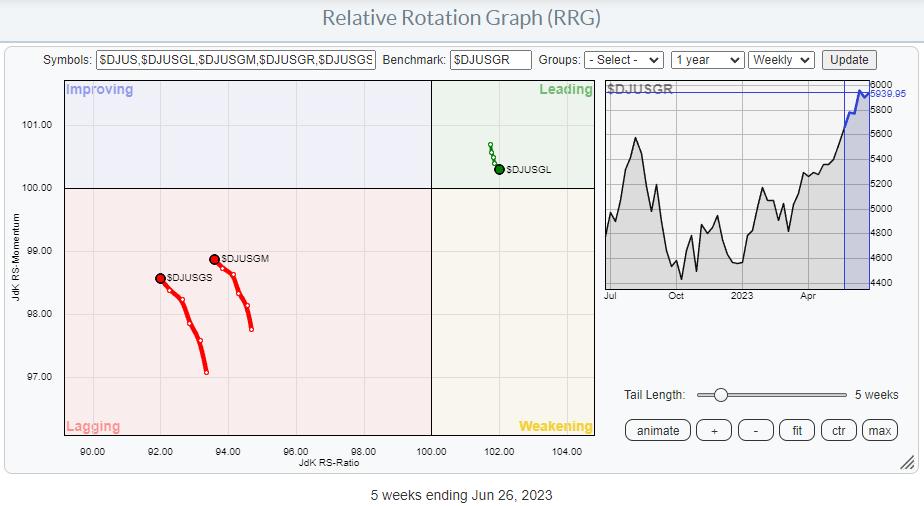Select the $DJUSGM red data point
The width and height of the screenshot is (924, 506).
pyautogui.click(x=214, y=259)
